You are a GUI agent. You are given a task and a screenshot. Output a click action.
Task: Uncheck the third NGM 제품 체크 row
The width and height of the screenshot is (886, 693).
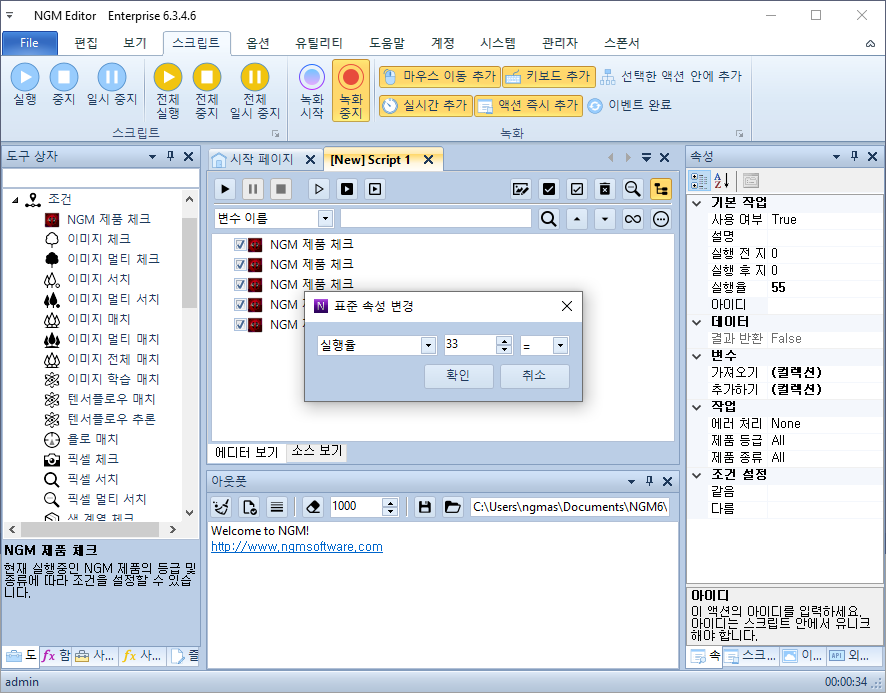pos(240,284)
